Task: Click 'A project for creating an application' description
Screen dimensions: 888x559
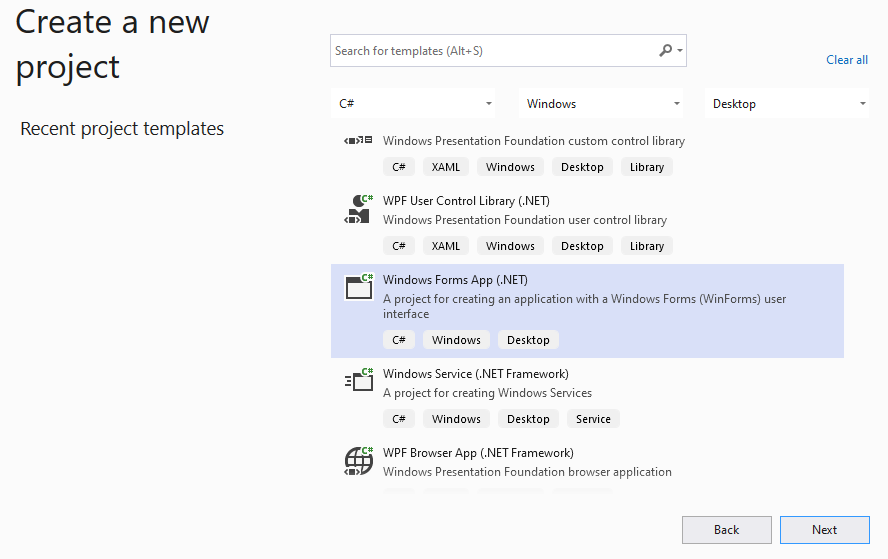Action: 584,306
